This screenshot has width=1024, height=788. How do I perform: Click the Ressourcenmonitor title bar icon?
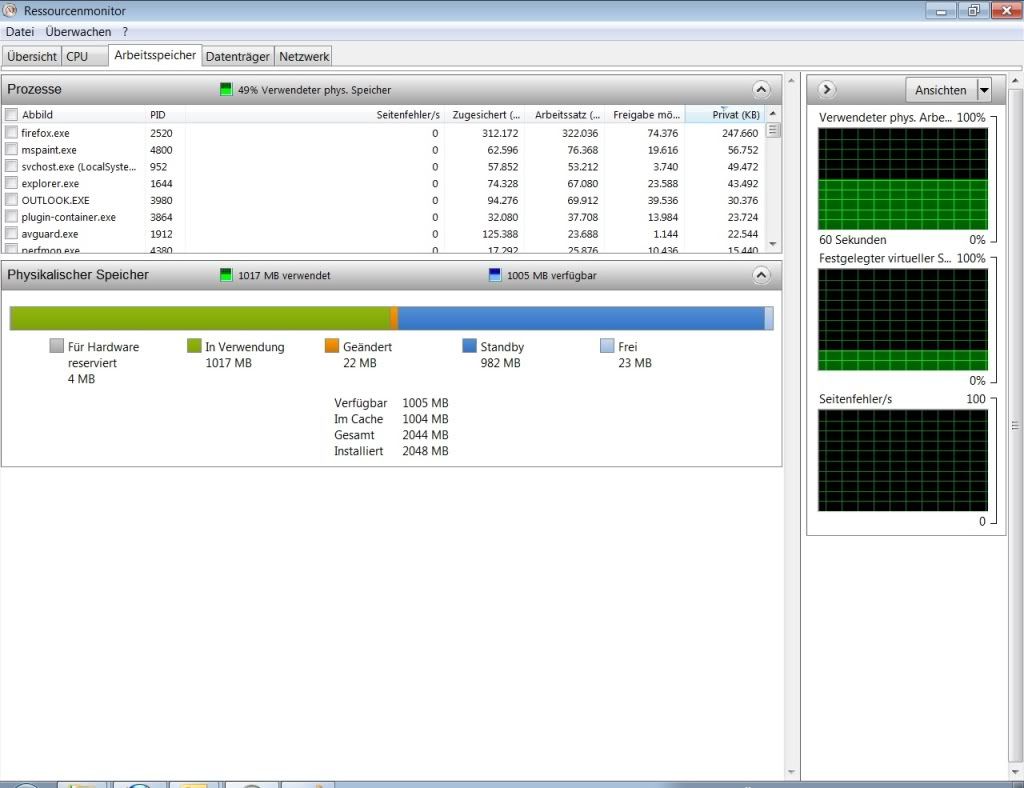point(11,11)
